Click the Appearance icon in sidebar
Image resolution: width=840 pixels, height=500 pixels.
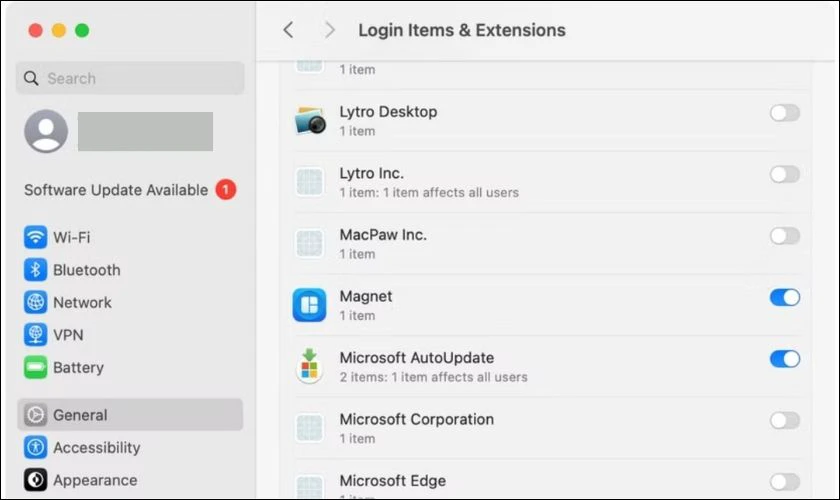[35, 480]
